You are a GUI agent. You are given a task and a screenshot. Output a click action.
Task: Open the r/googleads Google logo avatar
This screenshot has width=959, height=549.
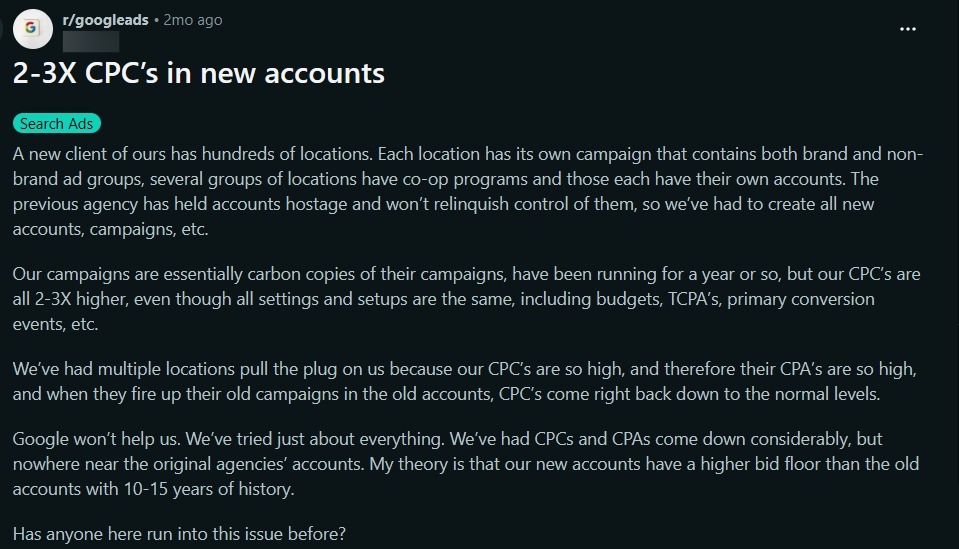coord(32,28)
